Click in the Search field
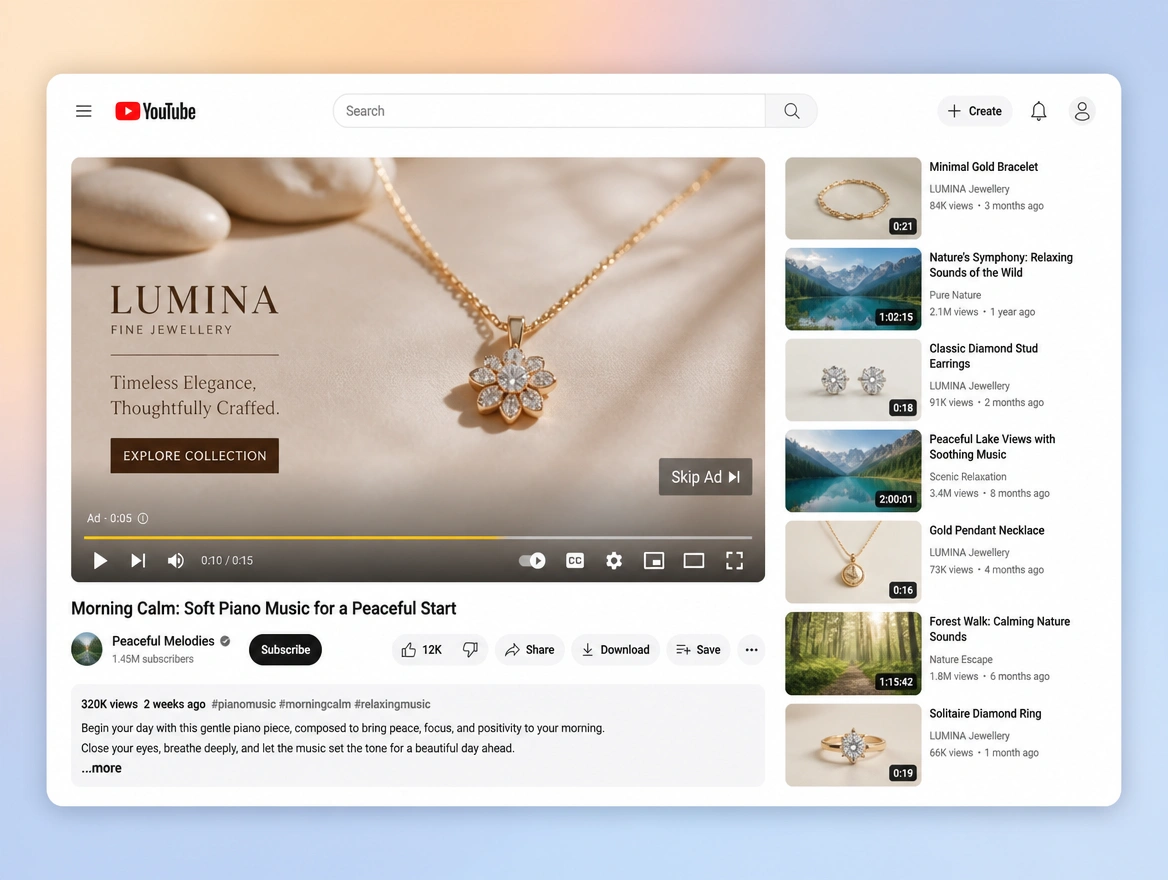 (x=549, y=111)
